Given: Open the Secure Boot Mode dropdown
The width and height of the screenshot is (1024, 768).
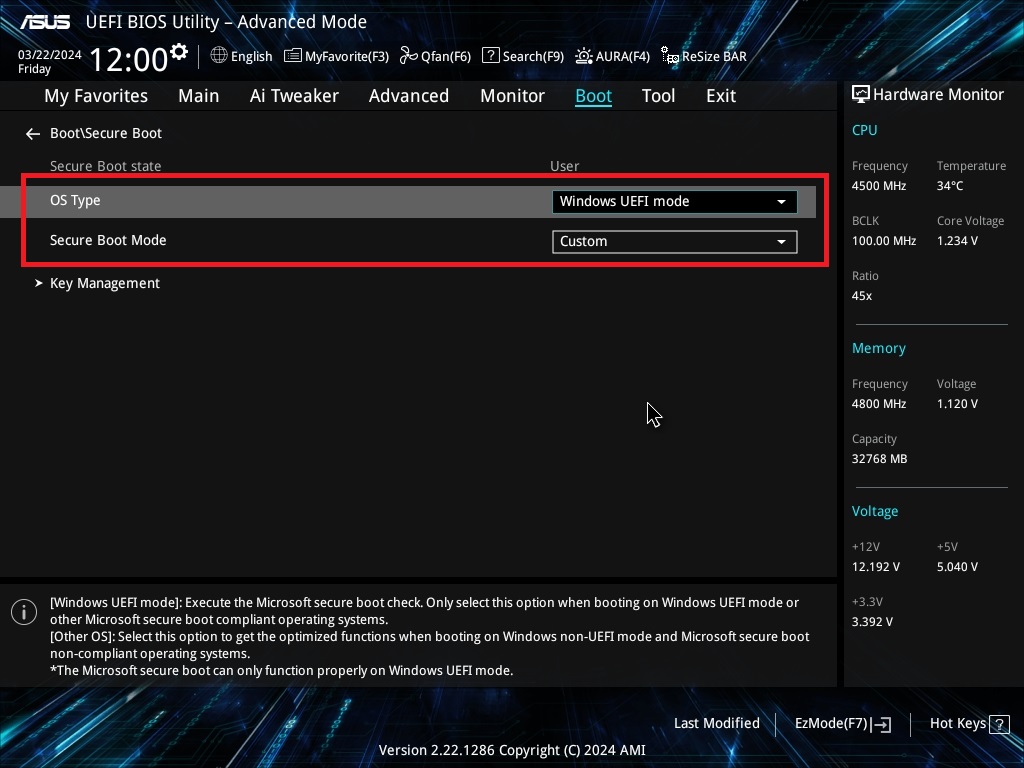Looking at the screenshot, I should click(x=674, y=242).
